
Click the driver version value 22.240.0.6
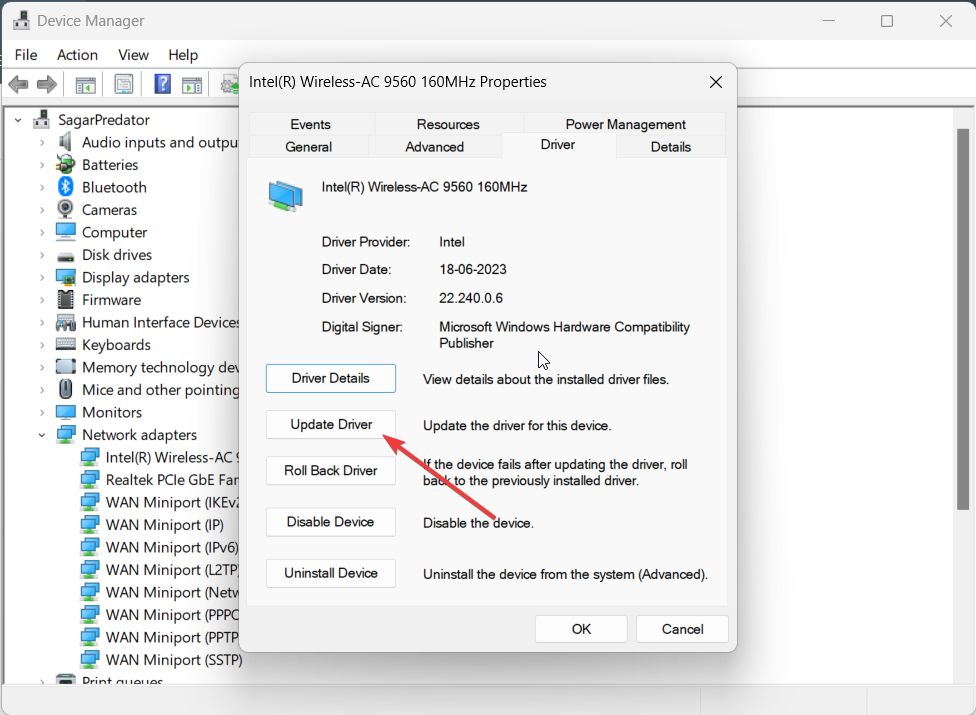[x=471, y=298]
